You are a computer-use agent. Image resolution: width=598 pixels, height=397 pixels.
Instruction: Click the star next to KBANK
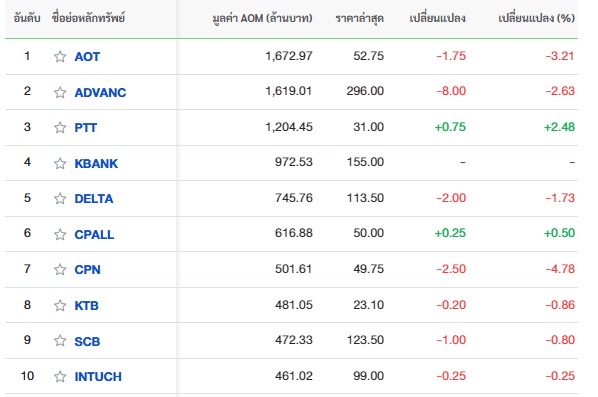[x=60, y=163]
